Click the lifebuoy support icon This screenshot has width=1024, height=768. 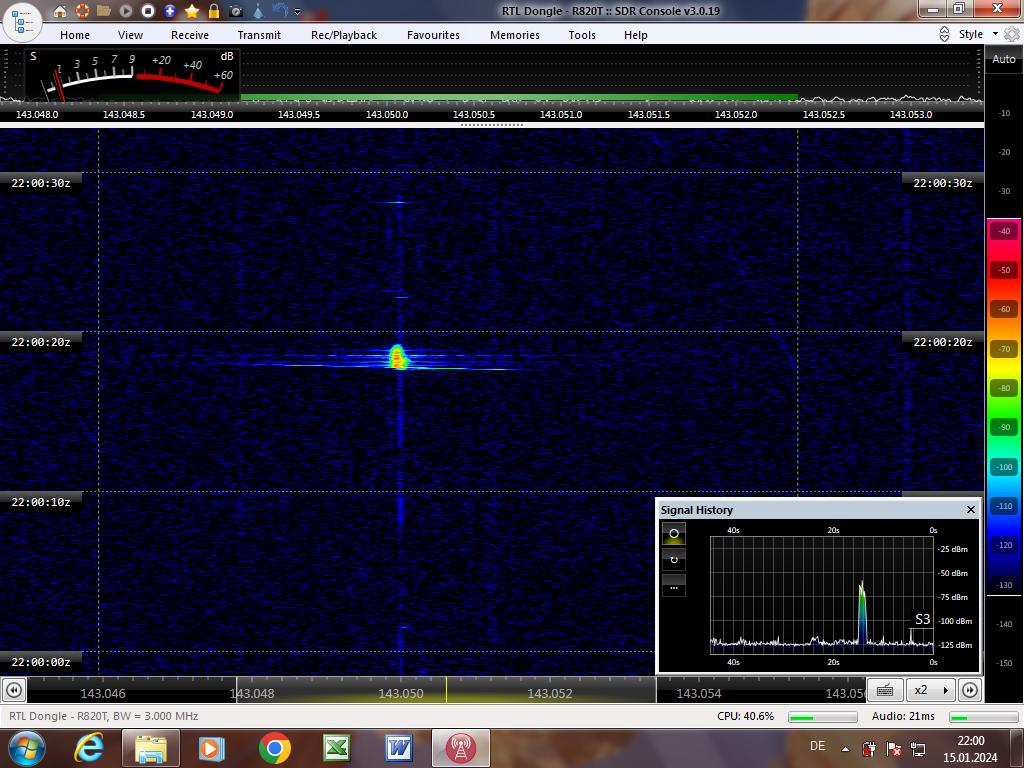[82, 11]
